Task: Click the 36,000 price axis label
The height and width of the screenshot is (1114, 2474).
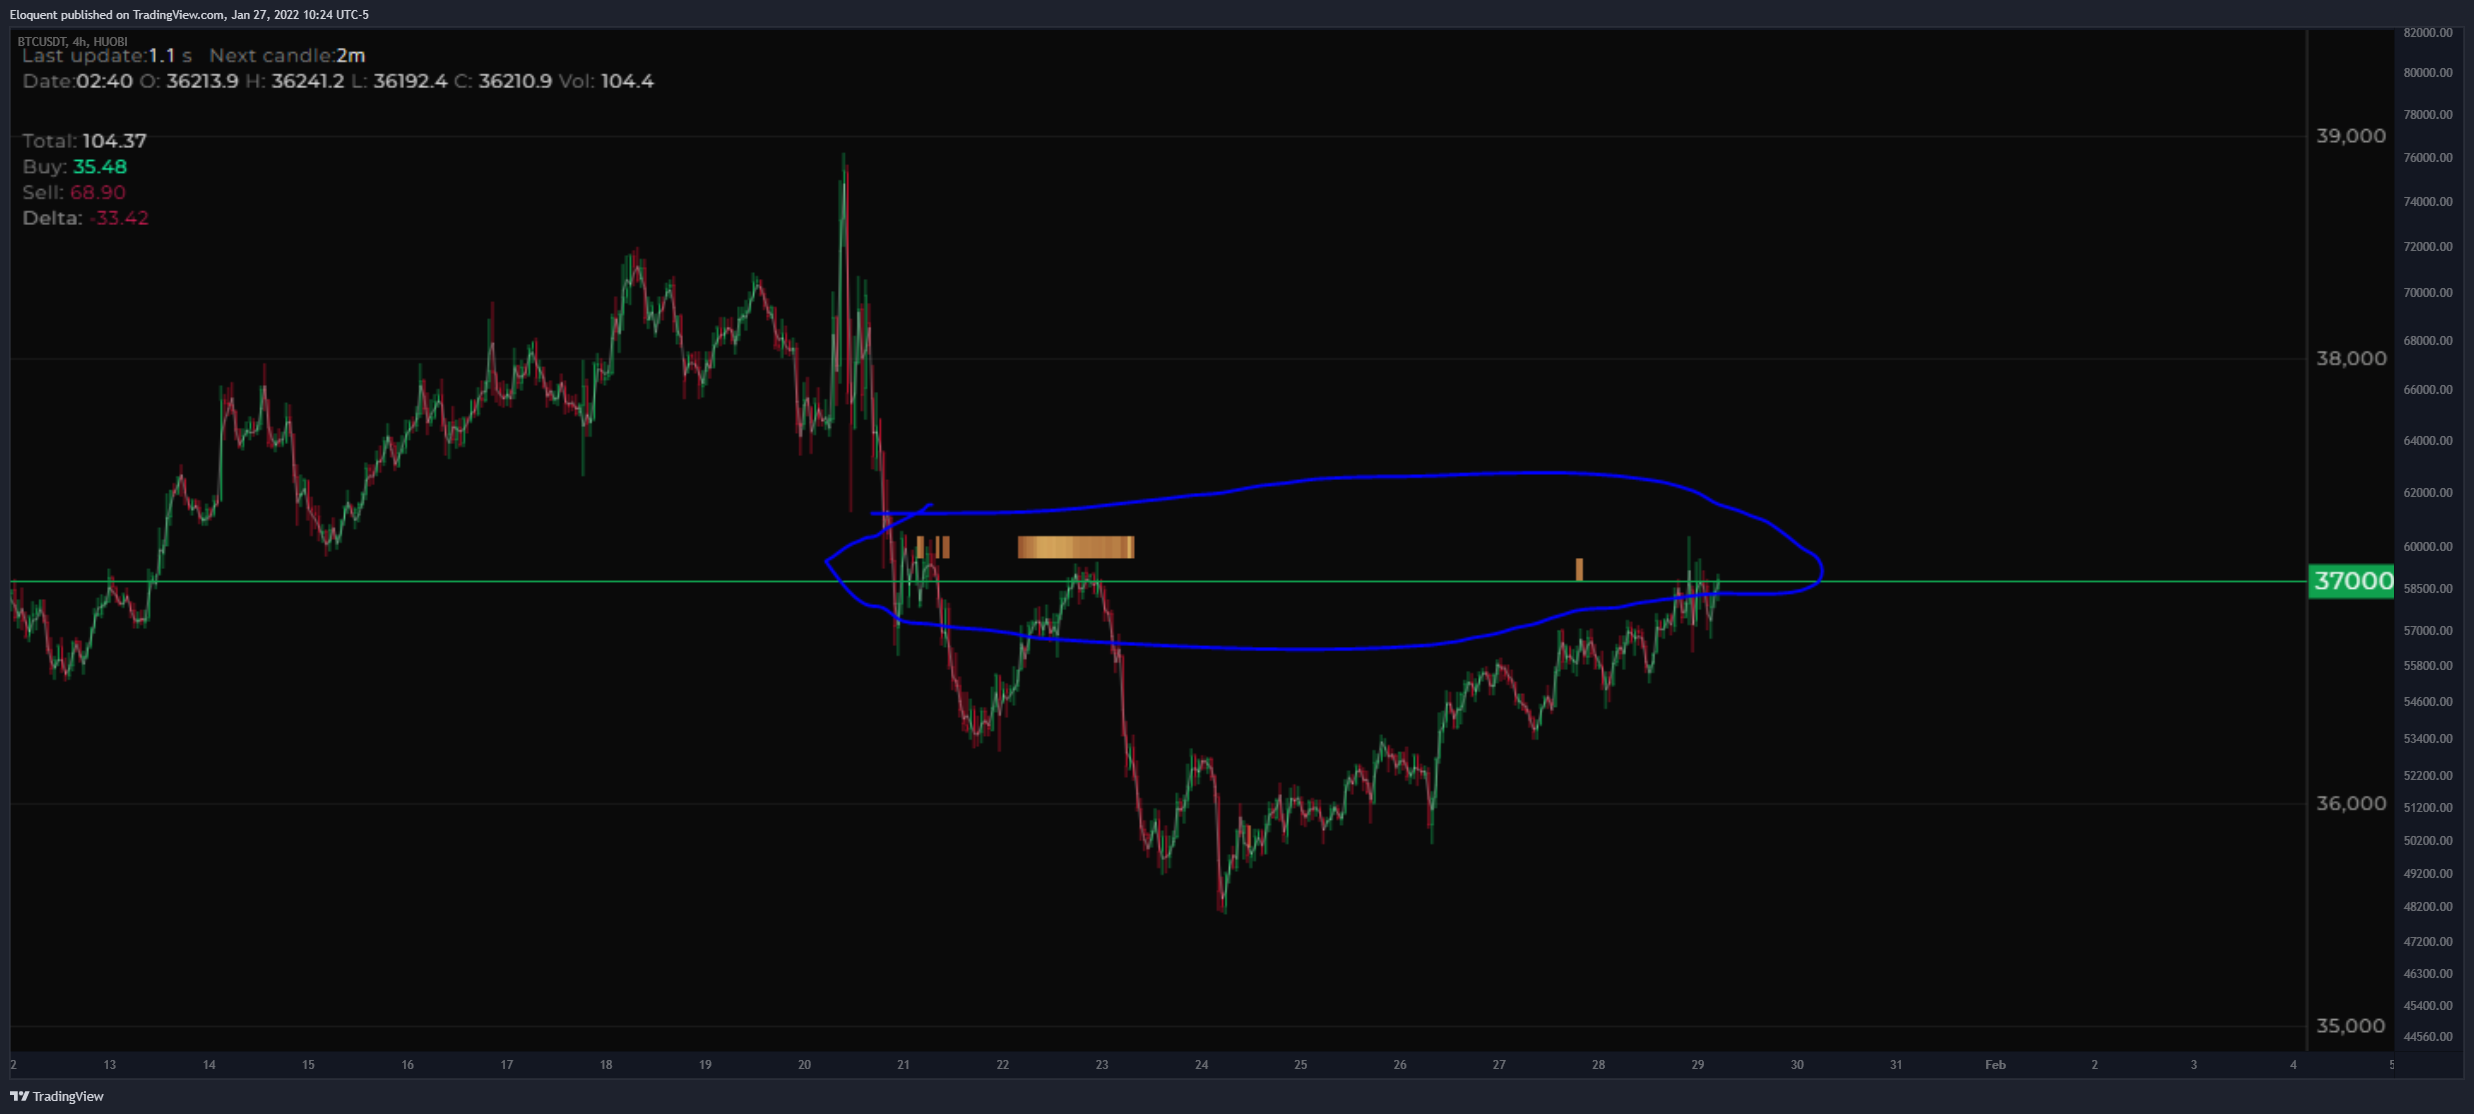Action: tap(2351, 804)
